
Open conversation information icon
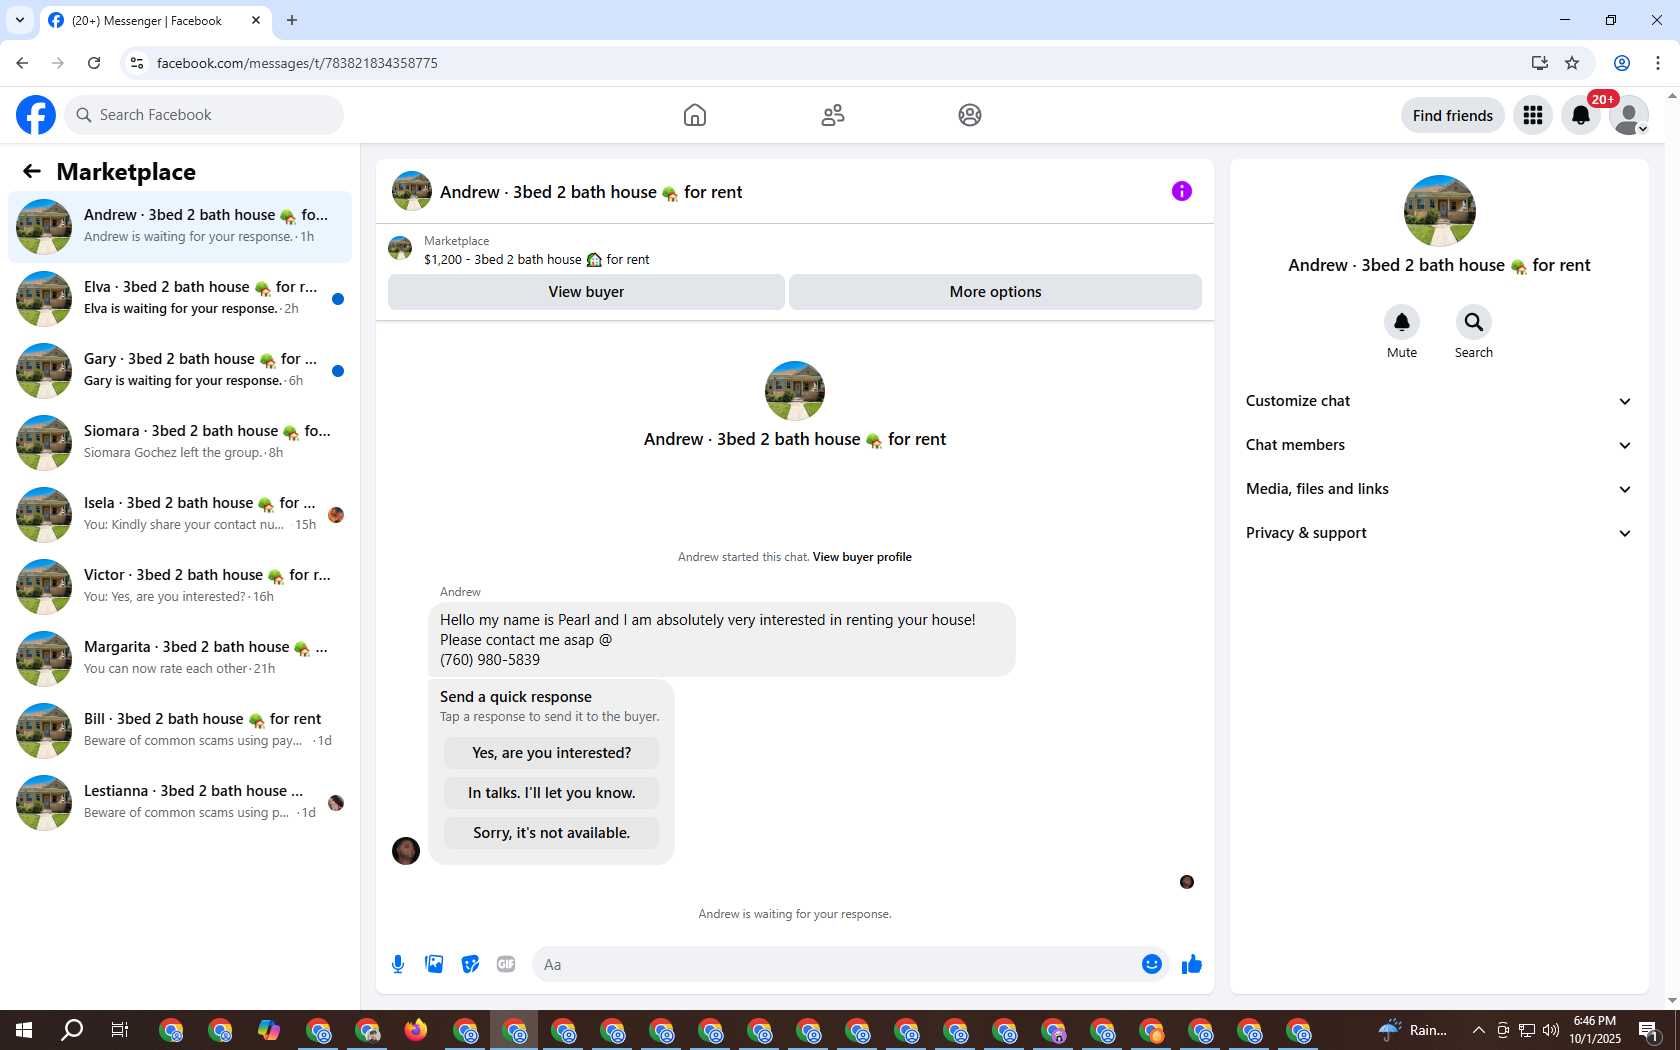pyautogui.click(x=1182, y=191)
